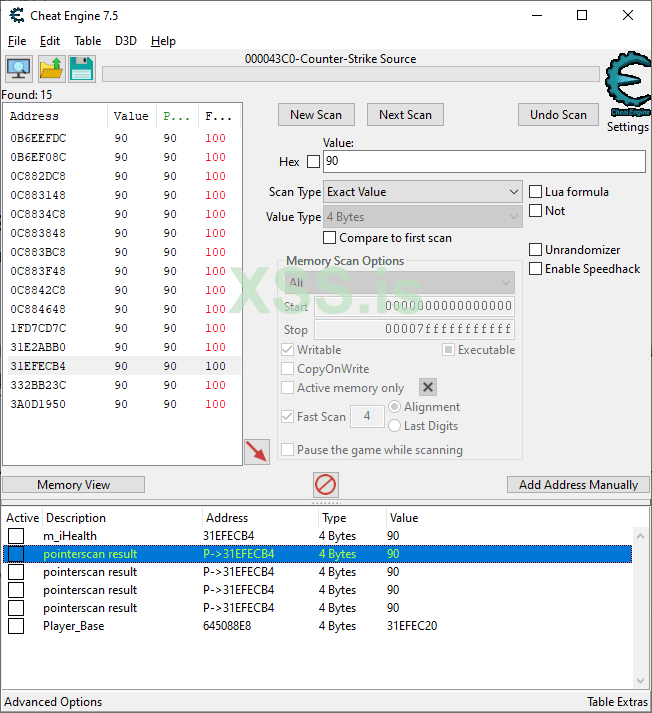Open Table Extras
This screenshot has width=652, height=713.
(617, 702)
